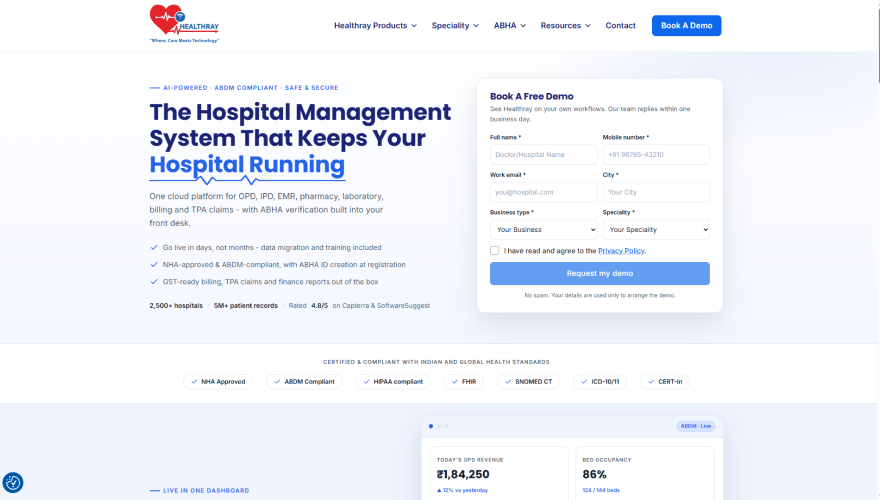The width and height of the screenshot is (880, 500).
Task: Open the Your Business dropdown
Action: tap(543, 230)
